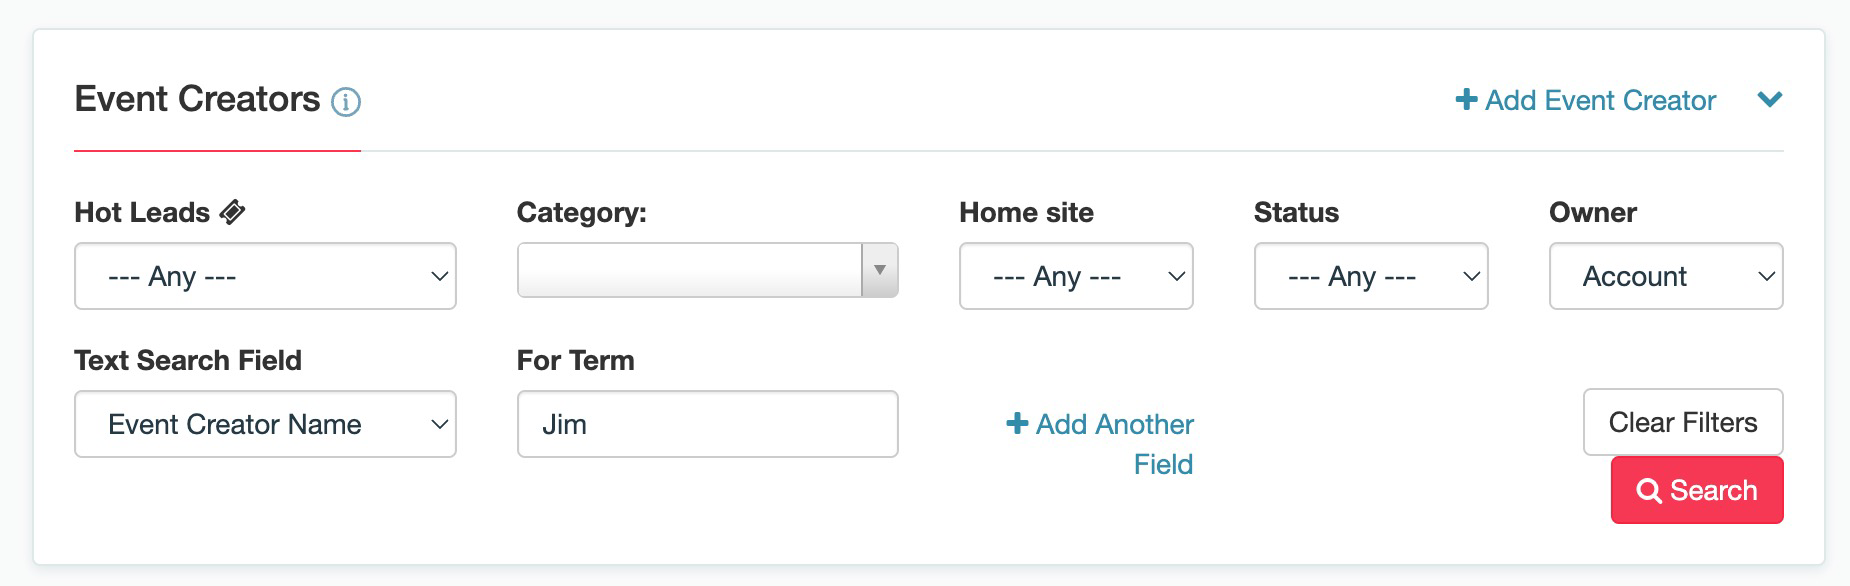This screenshot has height=586, width=1850.
Task: Click the Clear Filters button
Action: (x=1683, y=422)
